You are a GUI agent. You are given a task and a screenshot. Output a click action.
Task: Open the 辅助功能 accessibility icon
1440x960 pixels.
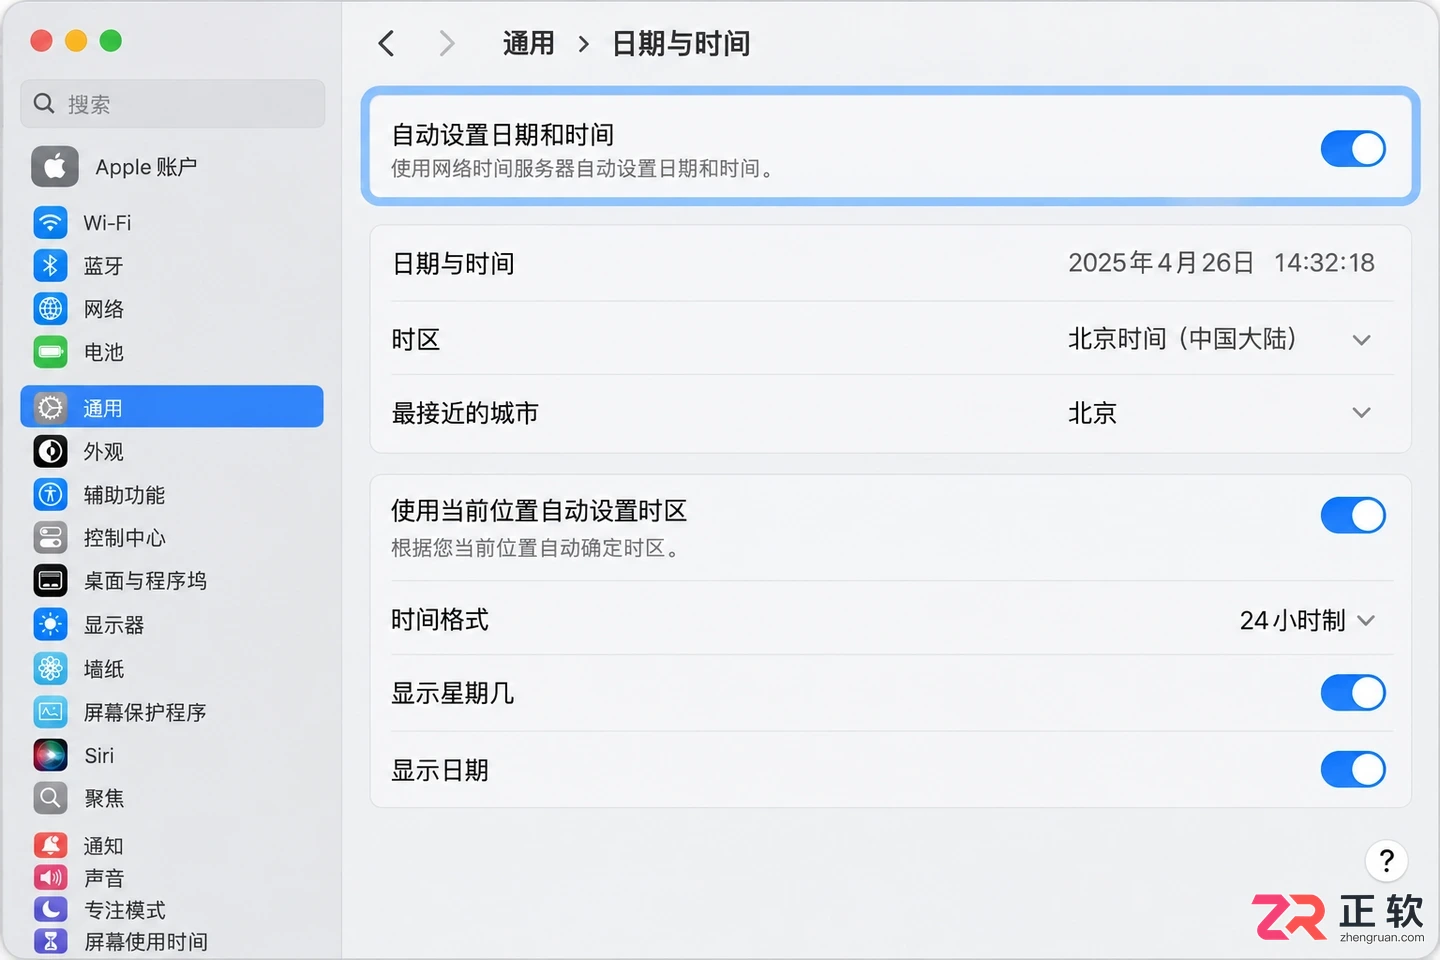(51, 494)
